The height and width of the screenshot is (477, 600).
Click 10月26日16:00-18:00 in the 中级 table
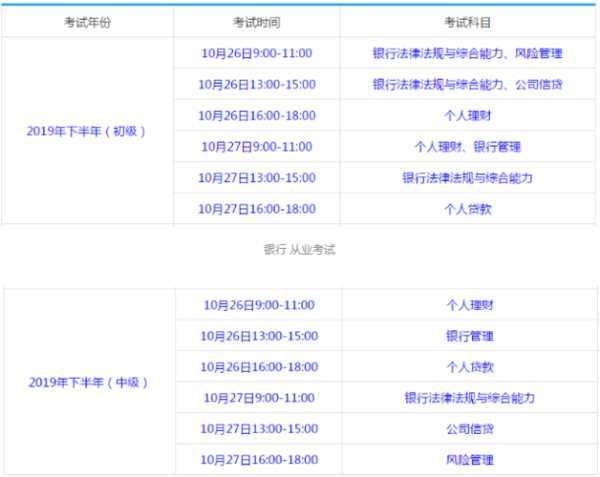pos(258,367)
